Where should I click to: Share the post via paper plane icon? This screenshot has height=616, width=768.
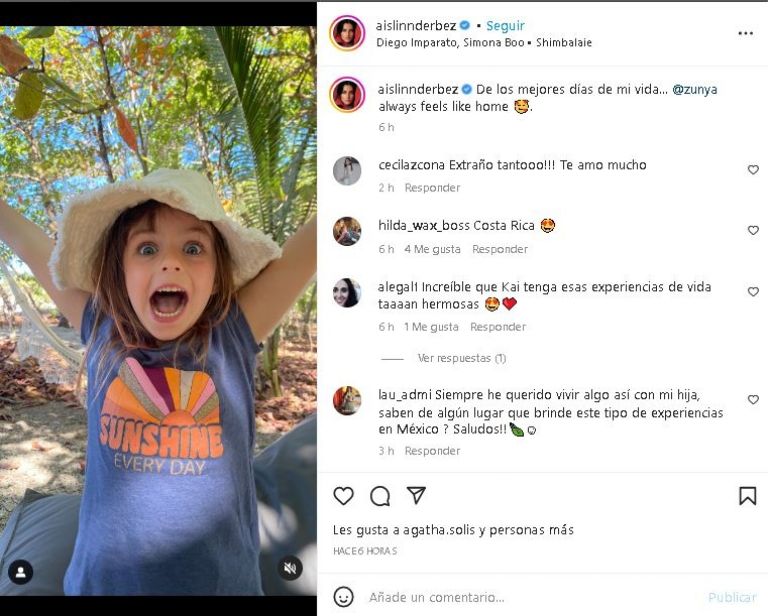pyautogui.click(x=416, y=496)
